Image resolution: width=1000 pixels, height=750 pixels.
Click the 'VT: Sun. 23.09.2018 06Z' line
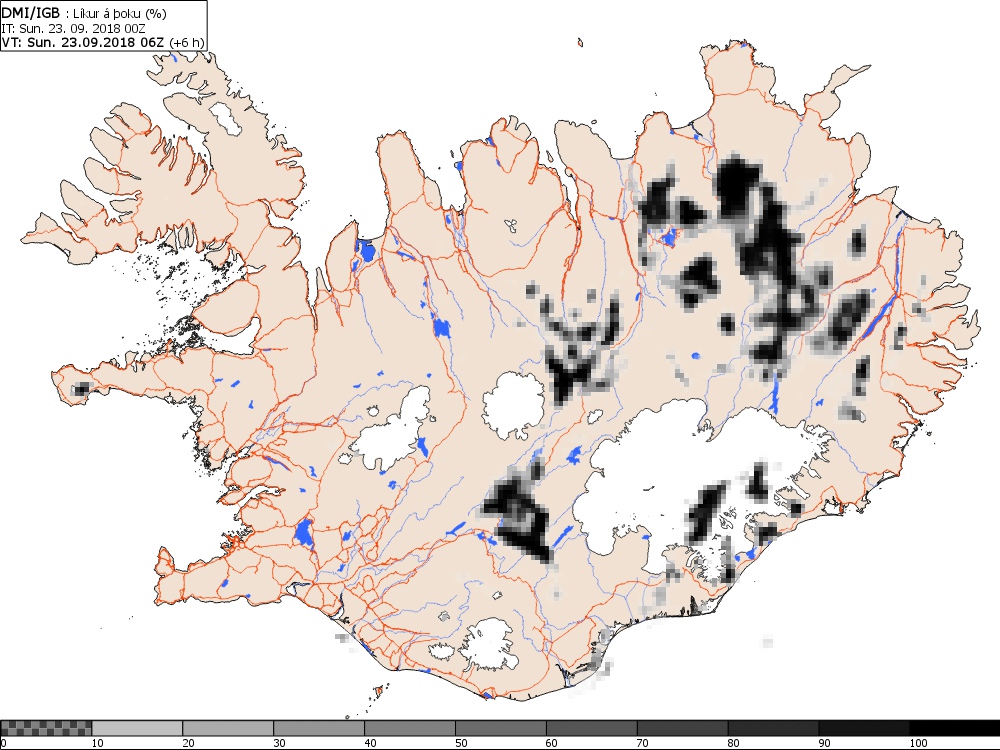pyautogui.click(x=83, y=42)
